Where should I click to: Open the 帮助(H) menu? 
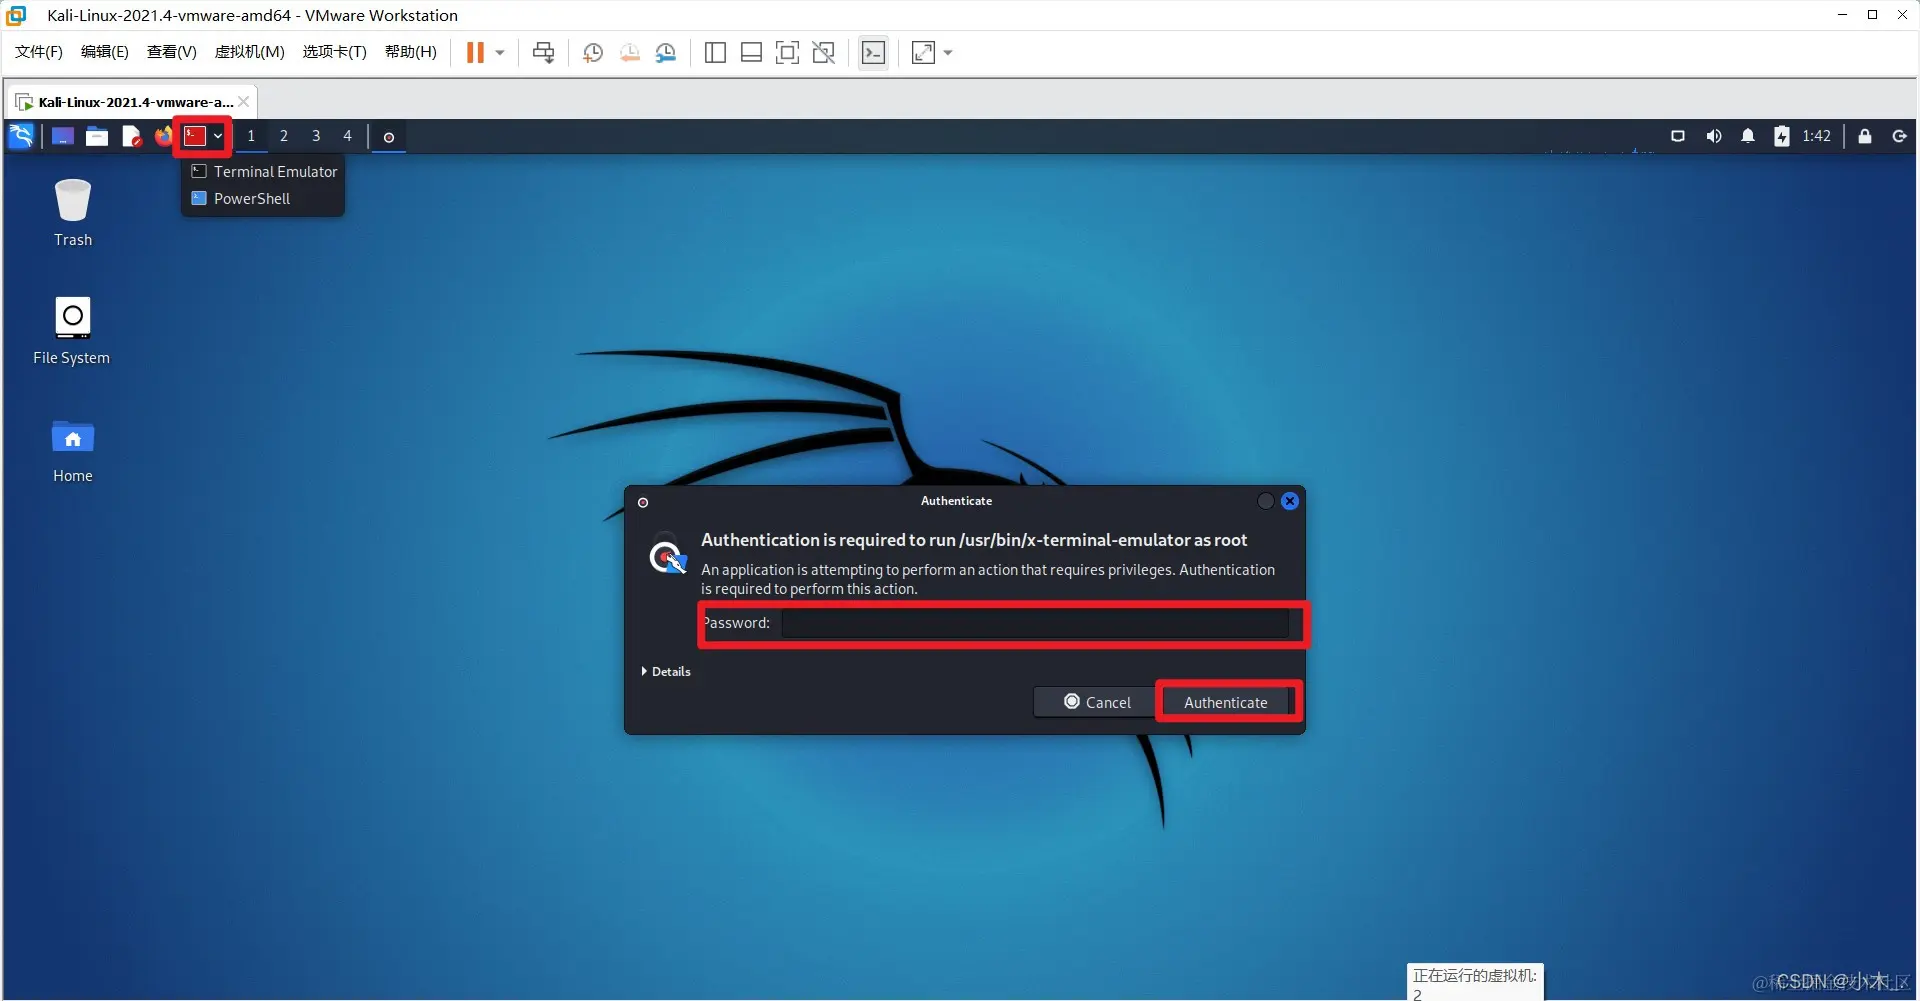(x=411, y=52)
